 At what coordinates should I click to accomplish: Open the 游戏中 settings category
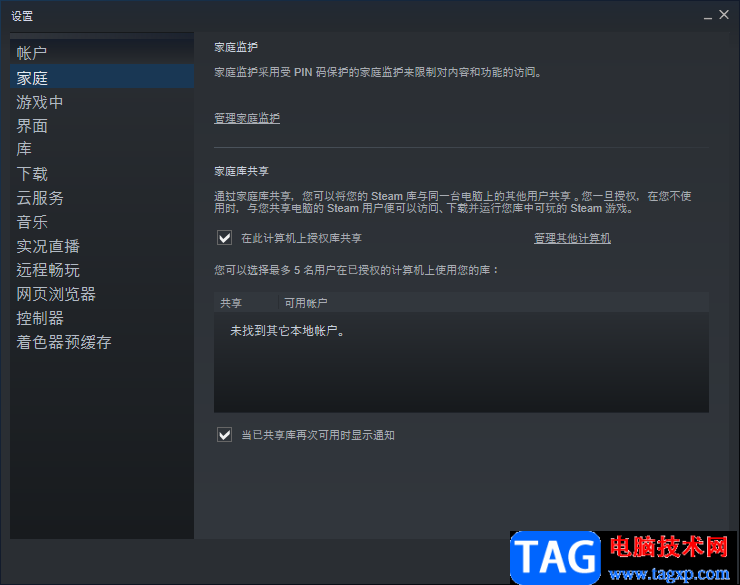pyautogui.click(x=101, y=101)
